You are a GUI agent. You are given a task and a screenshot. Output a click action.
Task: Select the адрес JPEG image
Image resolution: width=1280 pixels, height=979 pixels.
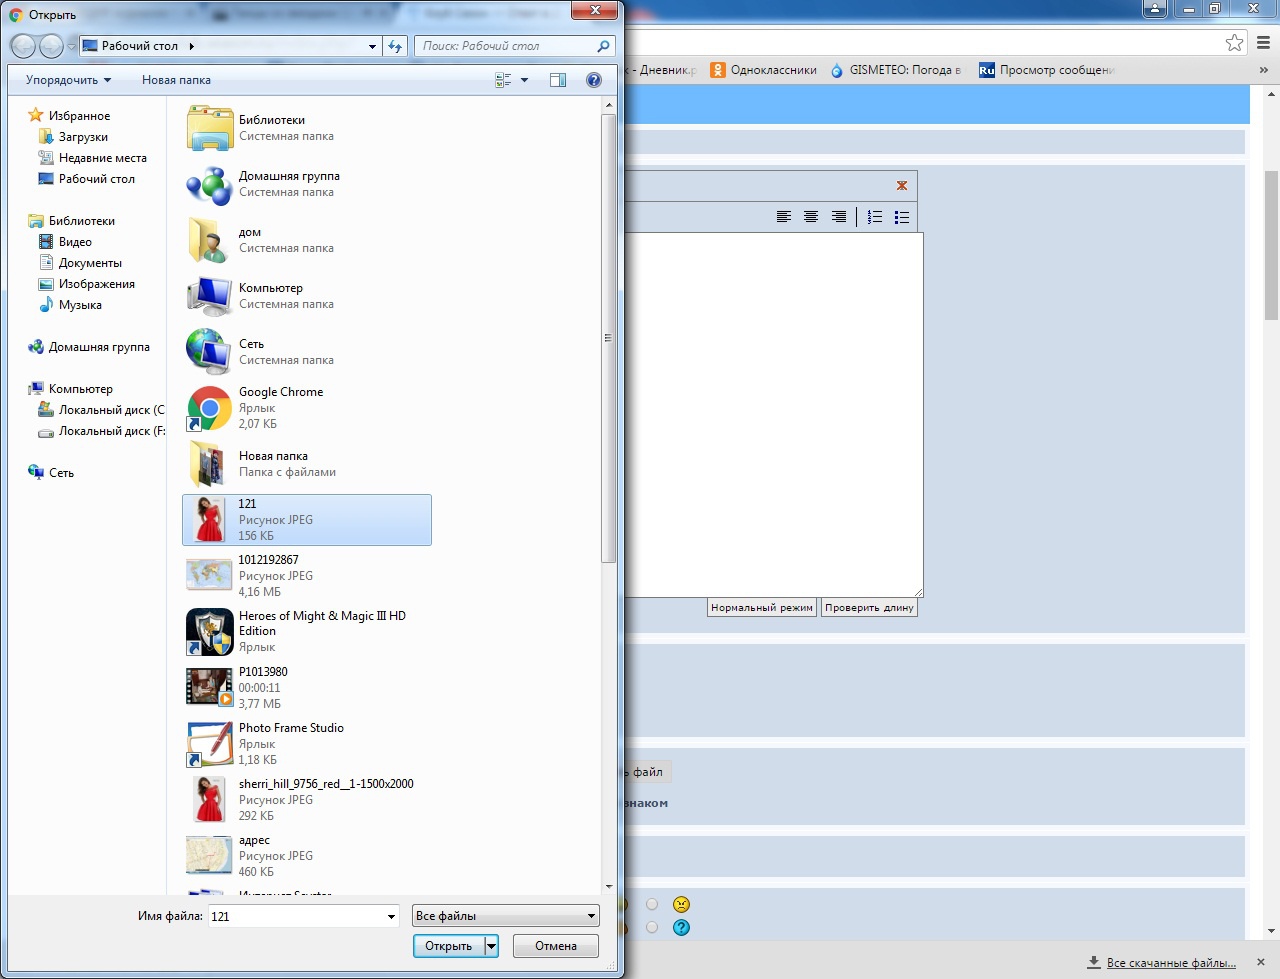click(308, 856)
